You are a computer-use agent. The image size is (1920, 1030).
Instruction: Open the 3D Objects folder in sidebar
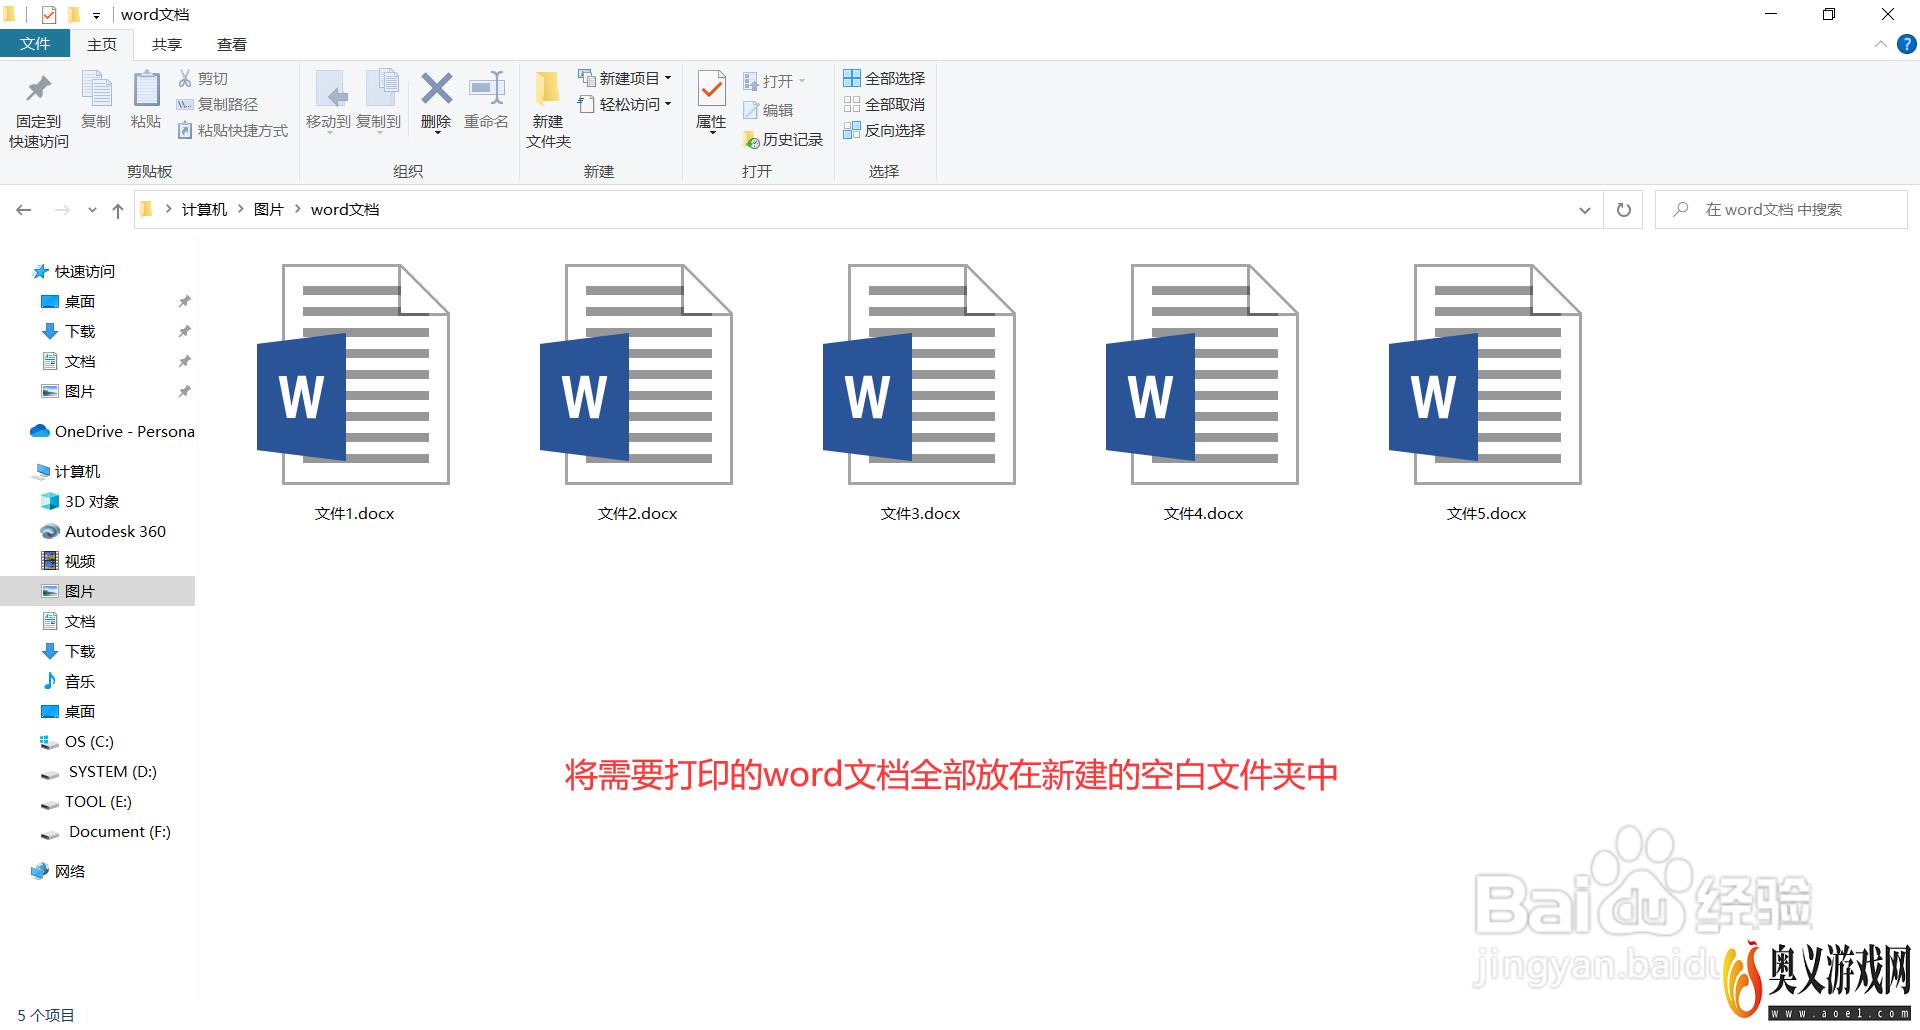[x=80, y=501]
